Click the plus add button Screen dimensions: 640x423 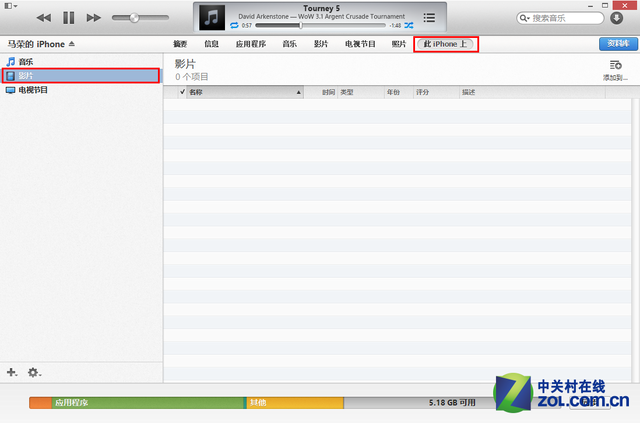click(x=12, y=372)
